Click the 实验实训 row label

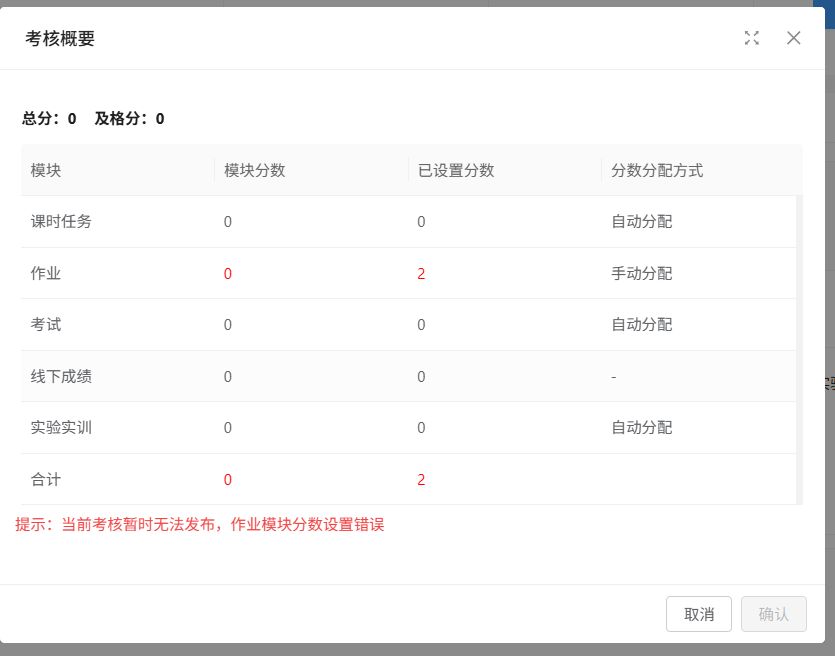61,428
